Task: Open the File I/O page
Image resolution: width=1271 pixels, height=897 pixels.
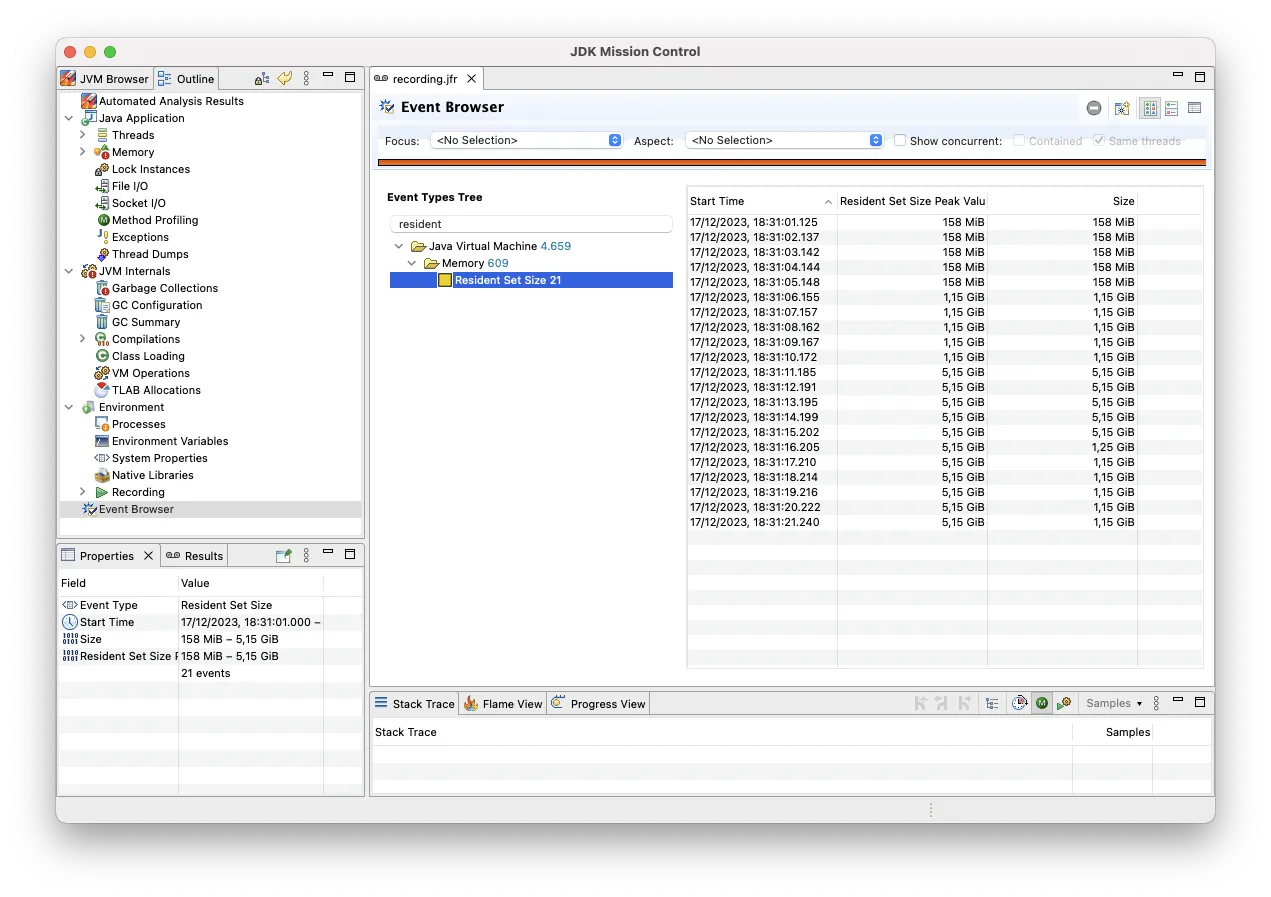Action: pyautogui.click(x=129, y=186)
